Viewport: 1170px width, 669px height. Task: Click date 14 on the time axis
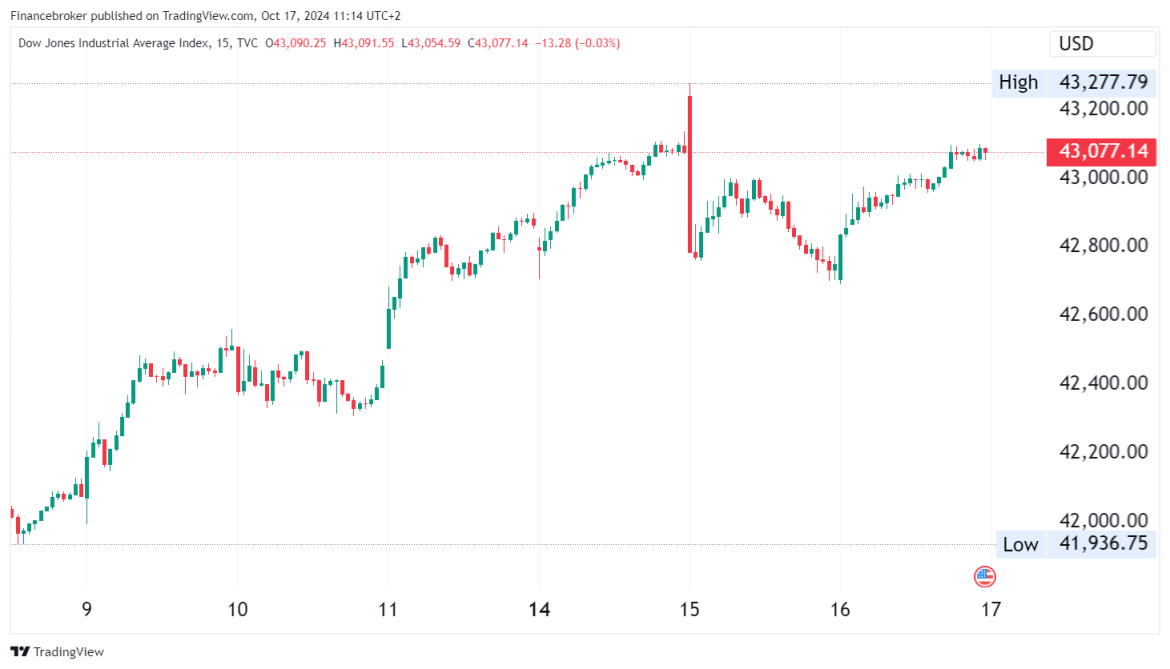(539, 609)
